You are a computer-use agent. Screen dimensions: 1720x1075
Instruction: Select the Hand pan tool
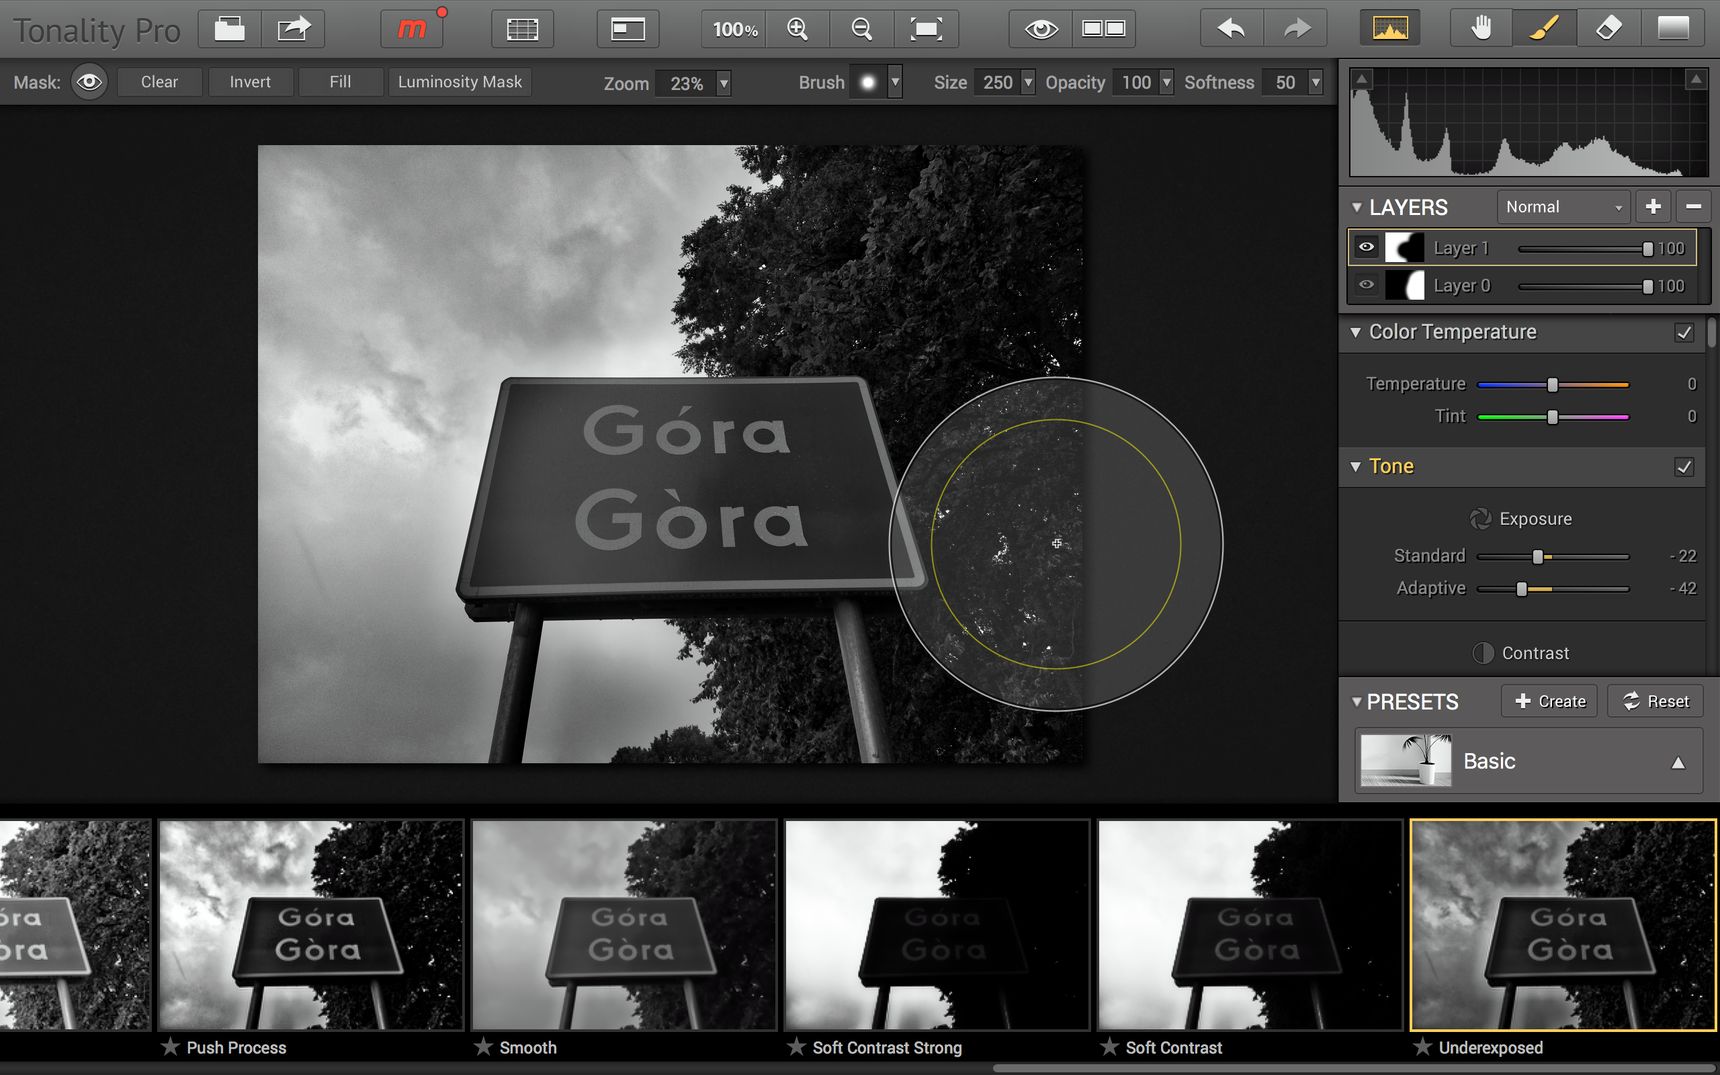pyautogui.click(x=1482, y=29)
